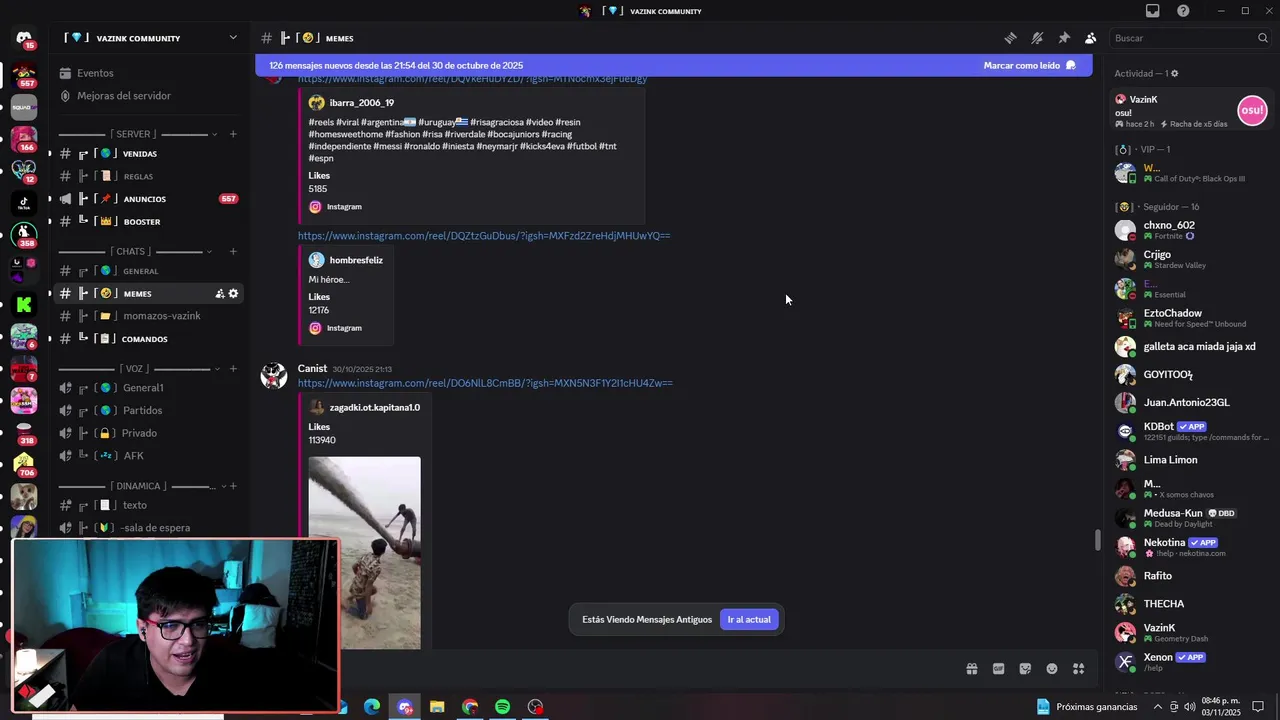
Task: Switch to the GENERAL text channel
Action: coord(149,271)
